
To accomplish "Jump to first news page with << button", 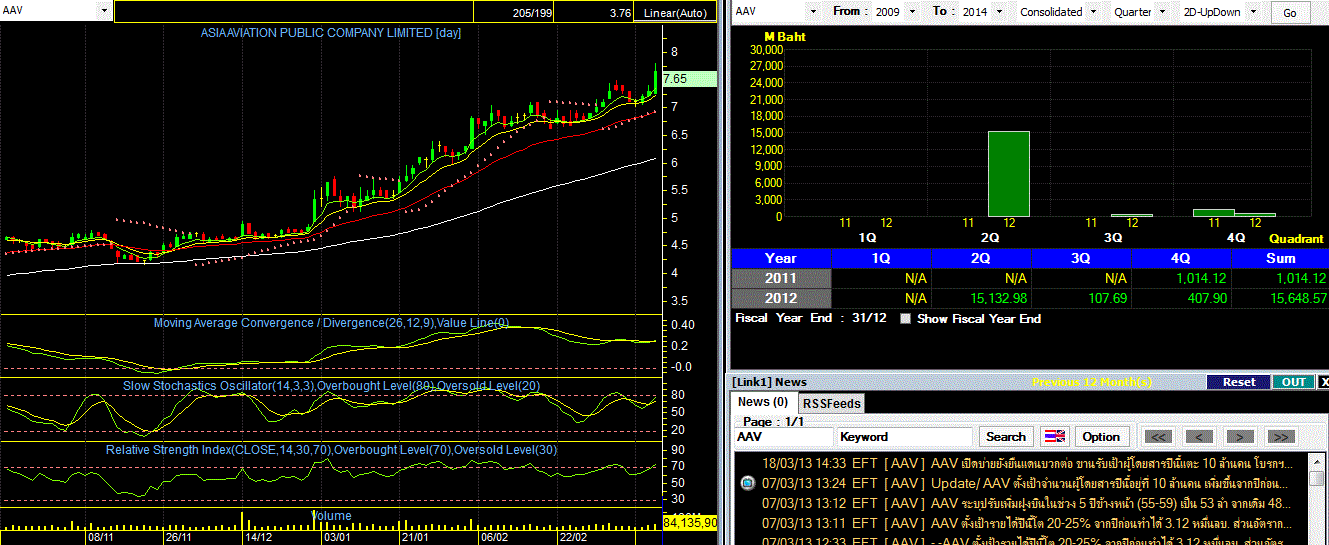I will pyautogui.click(x=1157, y=436).
